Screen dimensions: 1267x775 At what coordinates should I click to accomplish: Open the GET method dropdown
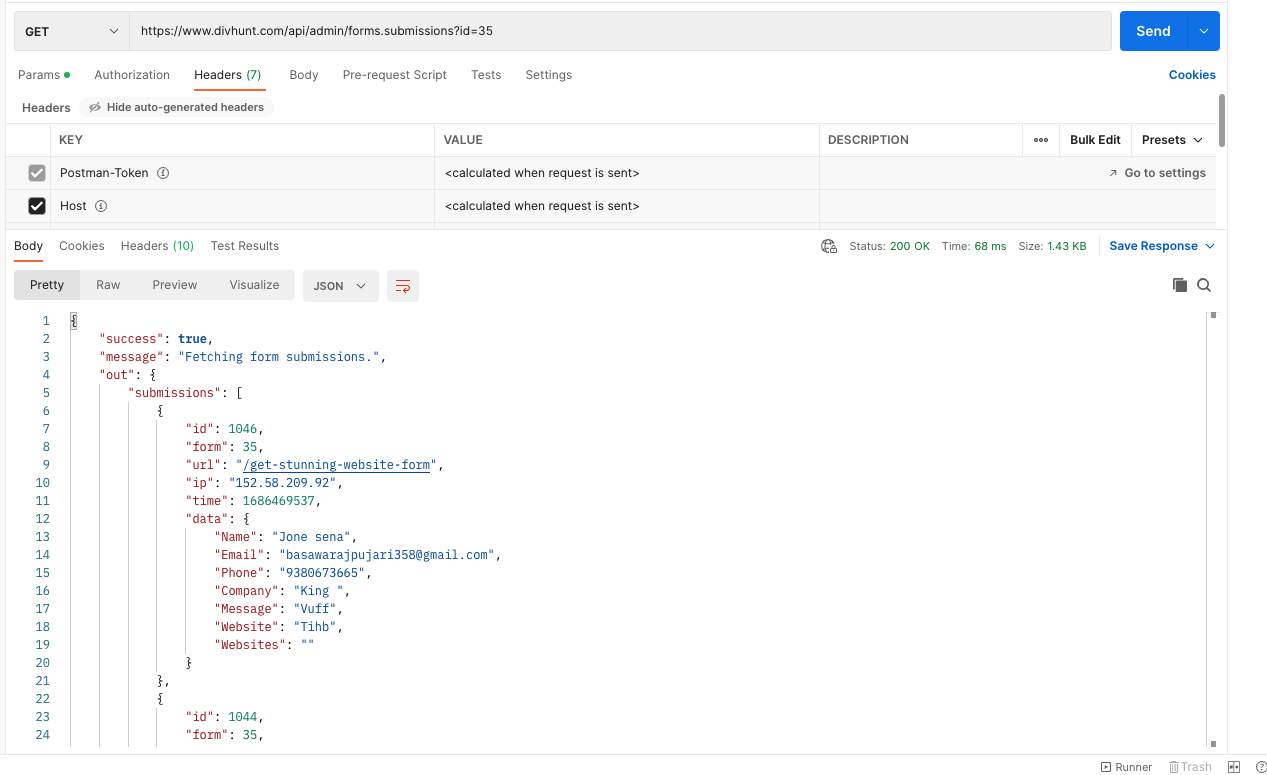[71, 31]
